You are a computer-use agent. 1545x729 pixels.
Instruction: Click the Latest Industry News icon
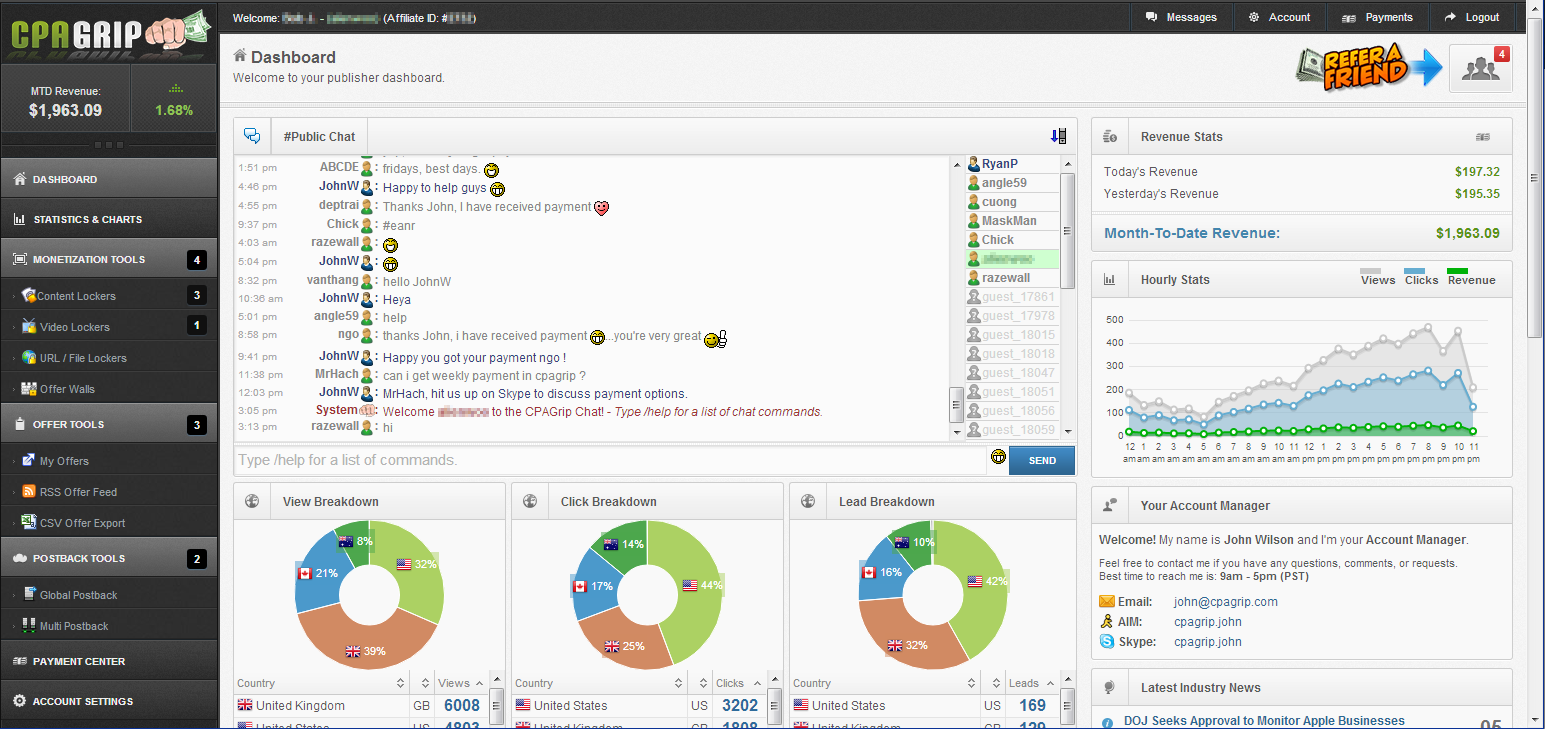point(1110,688)
